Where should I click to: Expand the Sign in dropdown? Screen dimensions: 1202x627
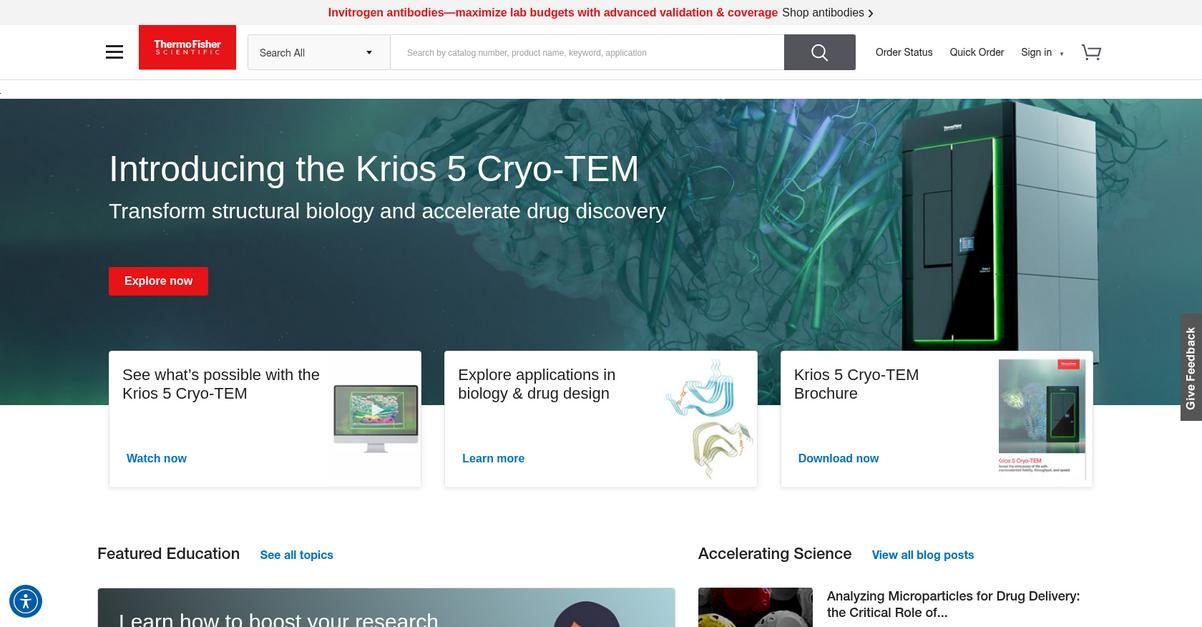(1042, 52)
